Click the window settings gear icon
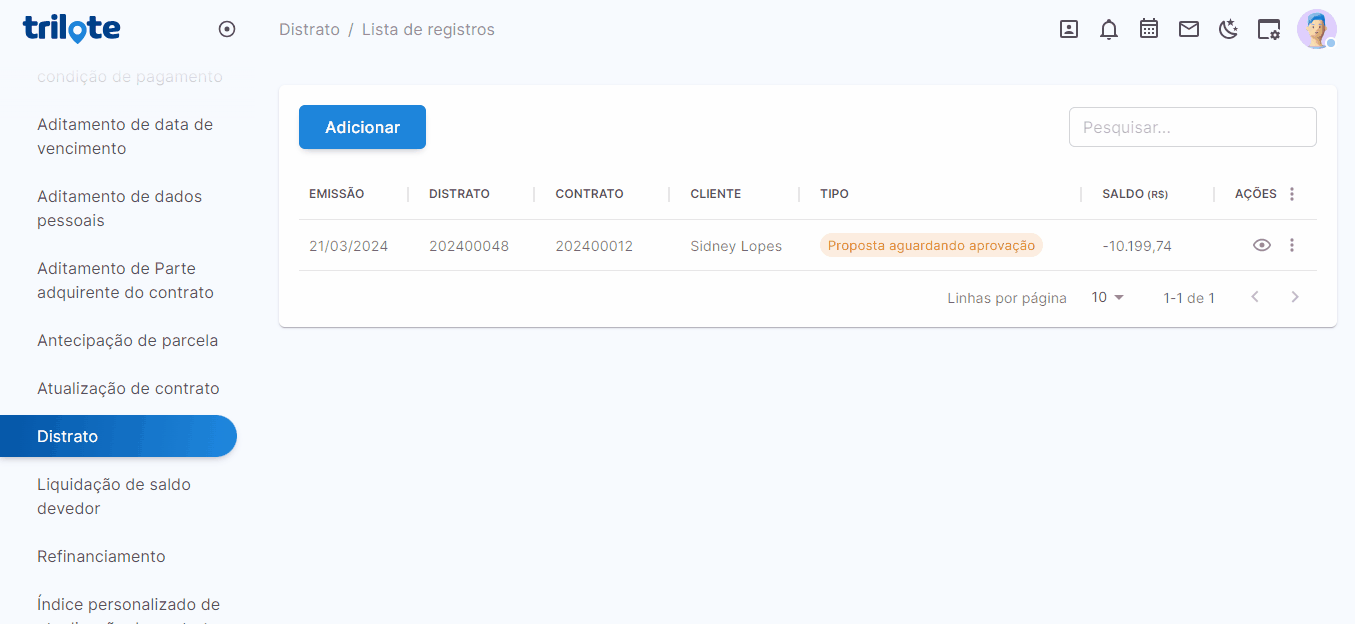The width and height of the screenshot is (1355, 624). click(x=1269, y=29)
